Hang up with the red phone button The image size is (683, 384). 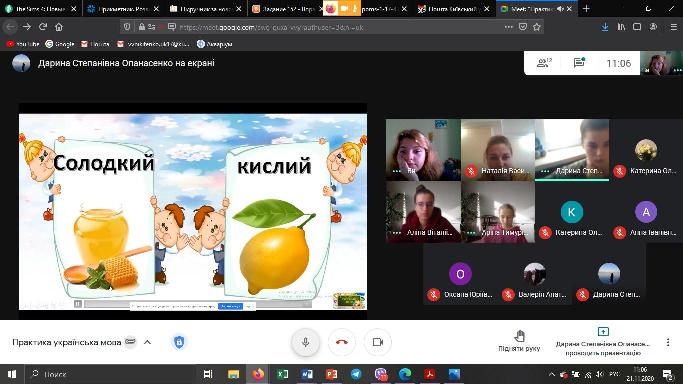click(342, 342)
